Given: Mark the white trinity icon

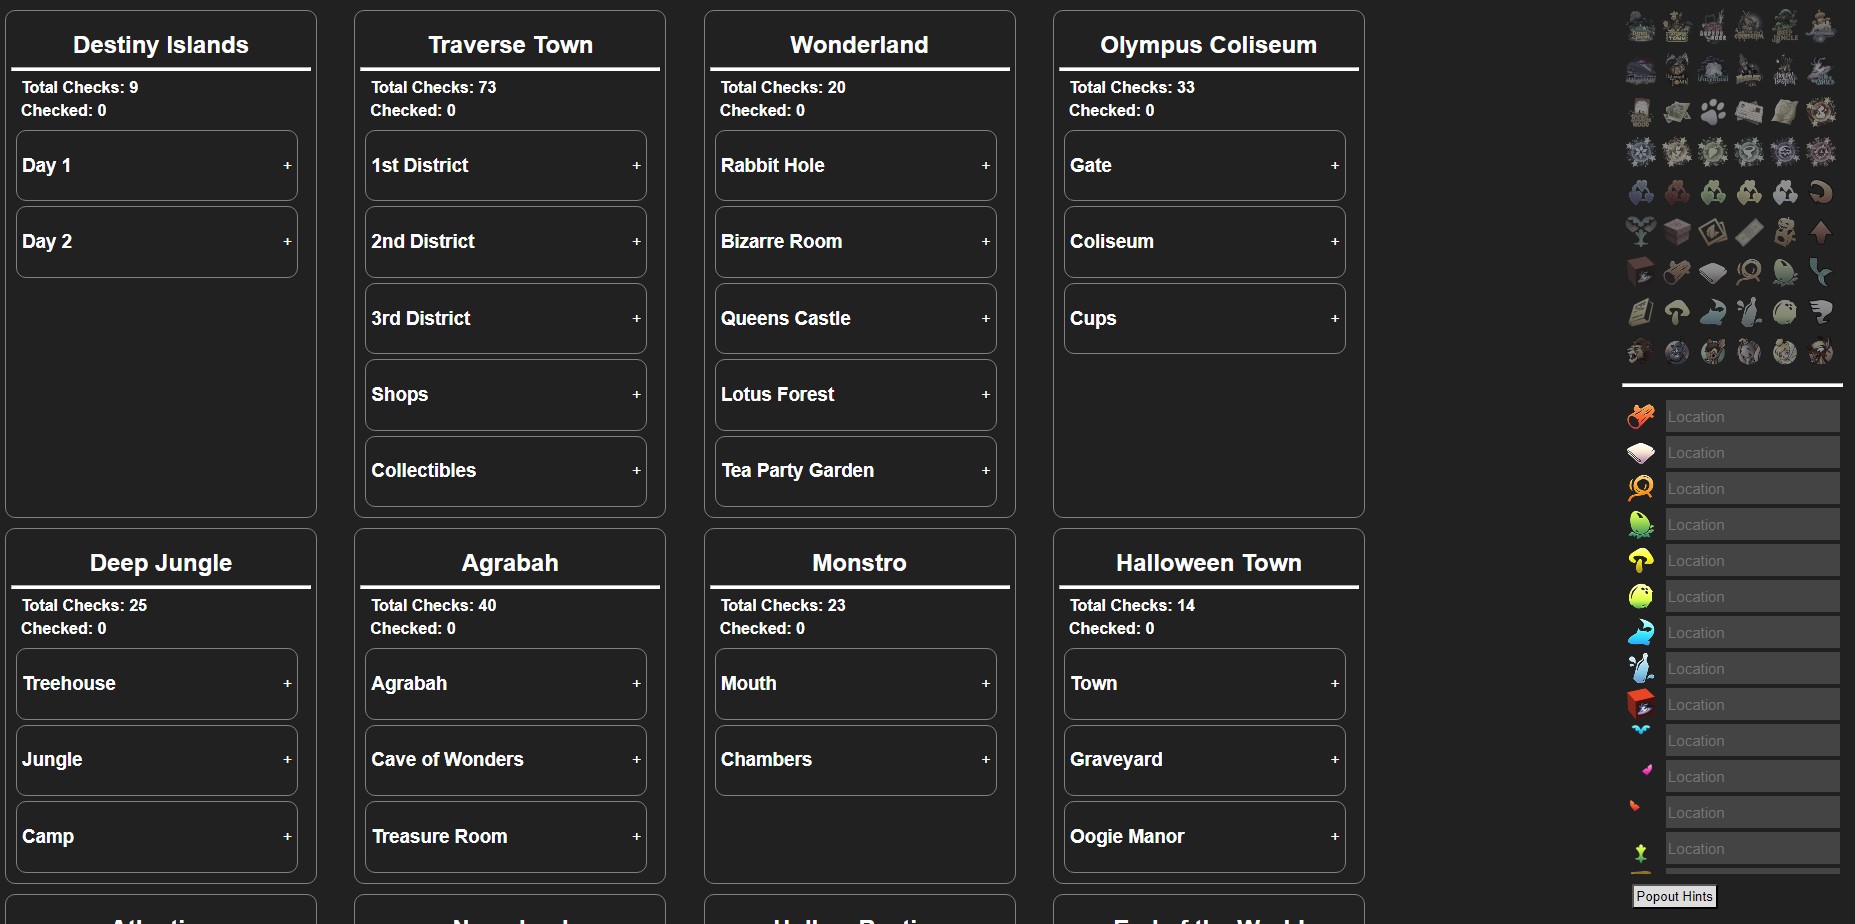Looking at the screenshot, I should point(1785,192).
